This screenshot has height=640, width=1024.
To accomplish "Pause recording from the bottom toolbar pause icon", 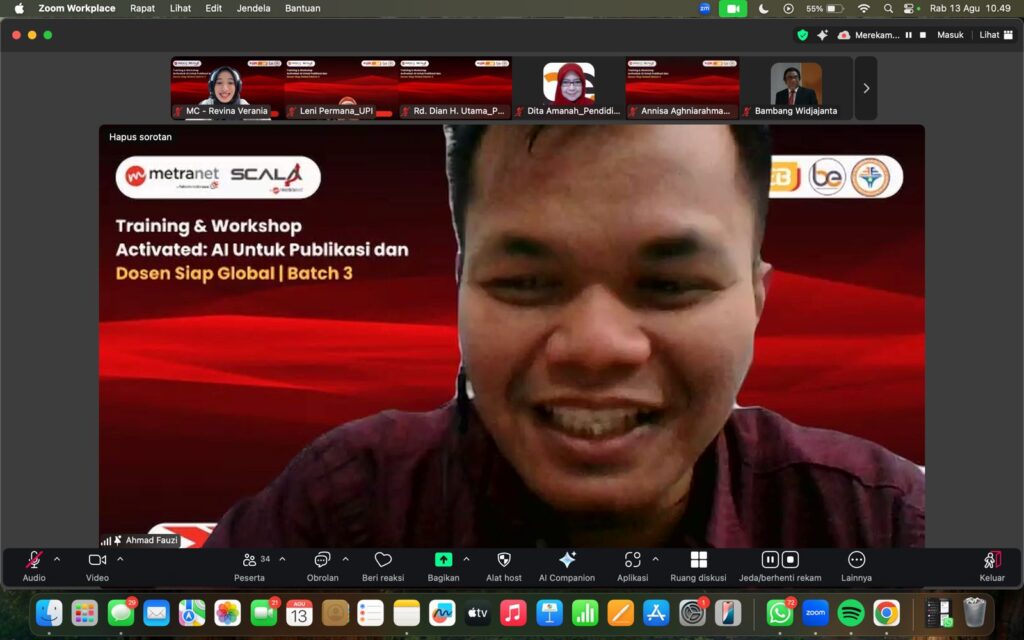I will click(770, 560).
